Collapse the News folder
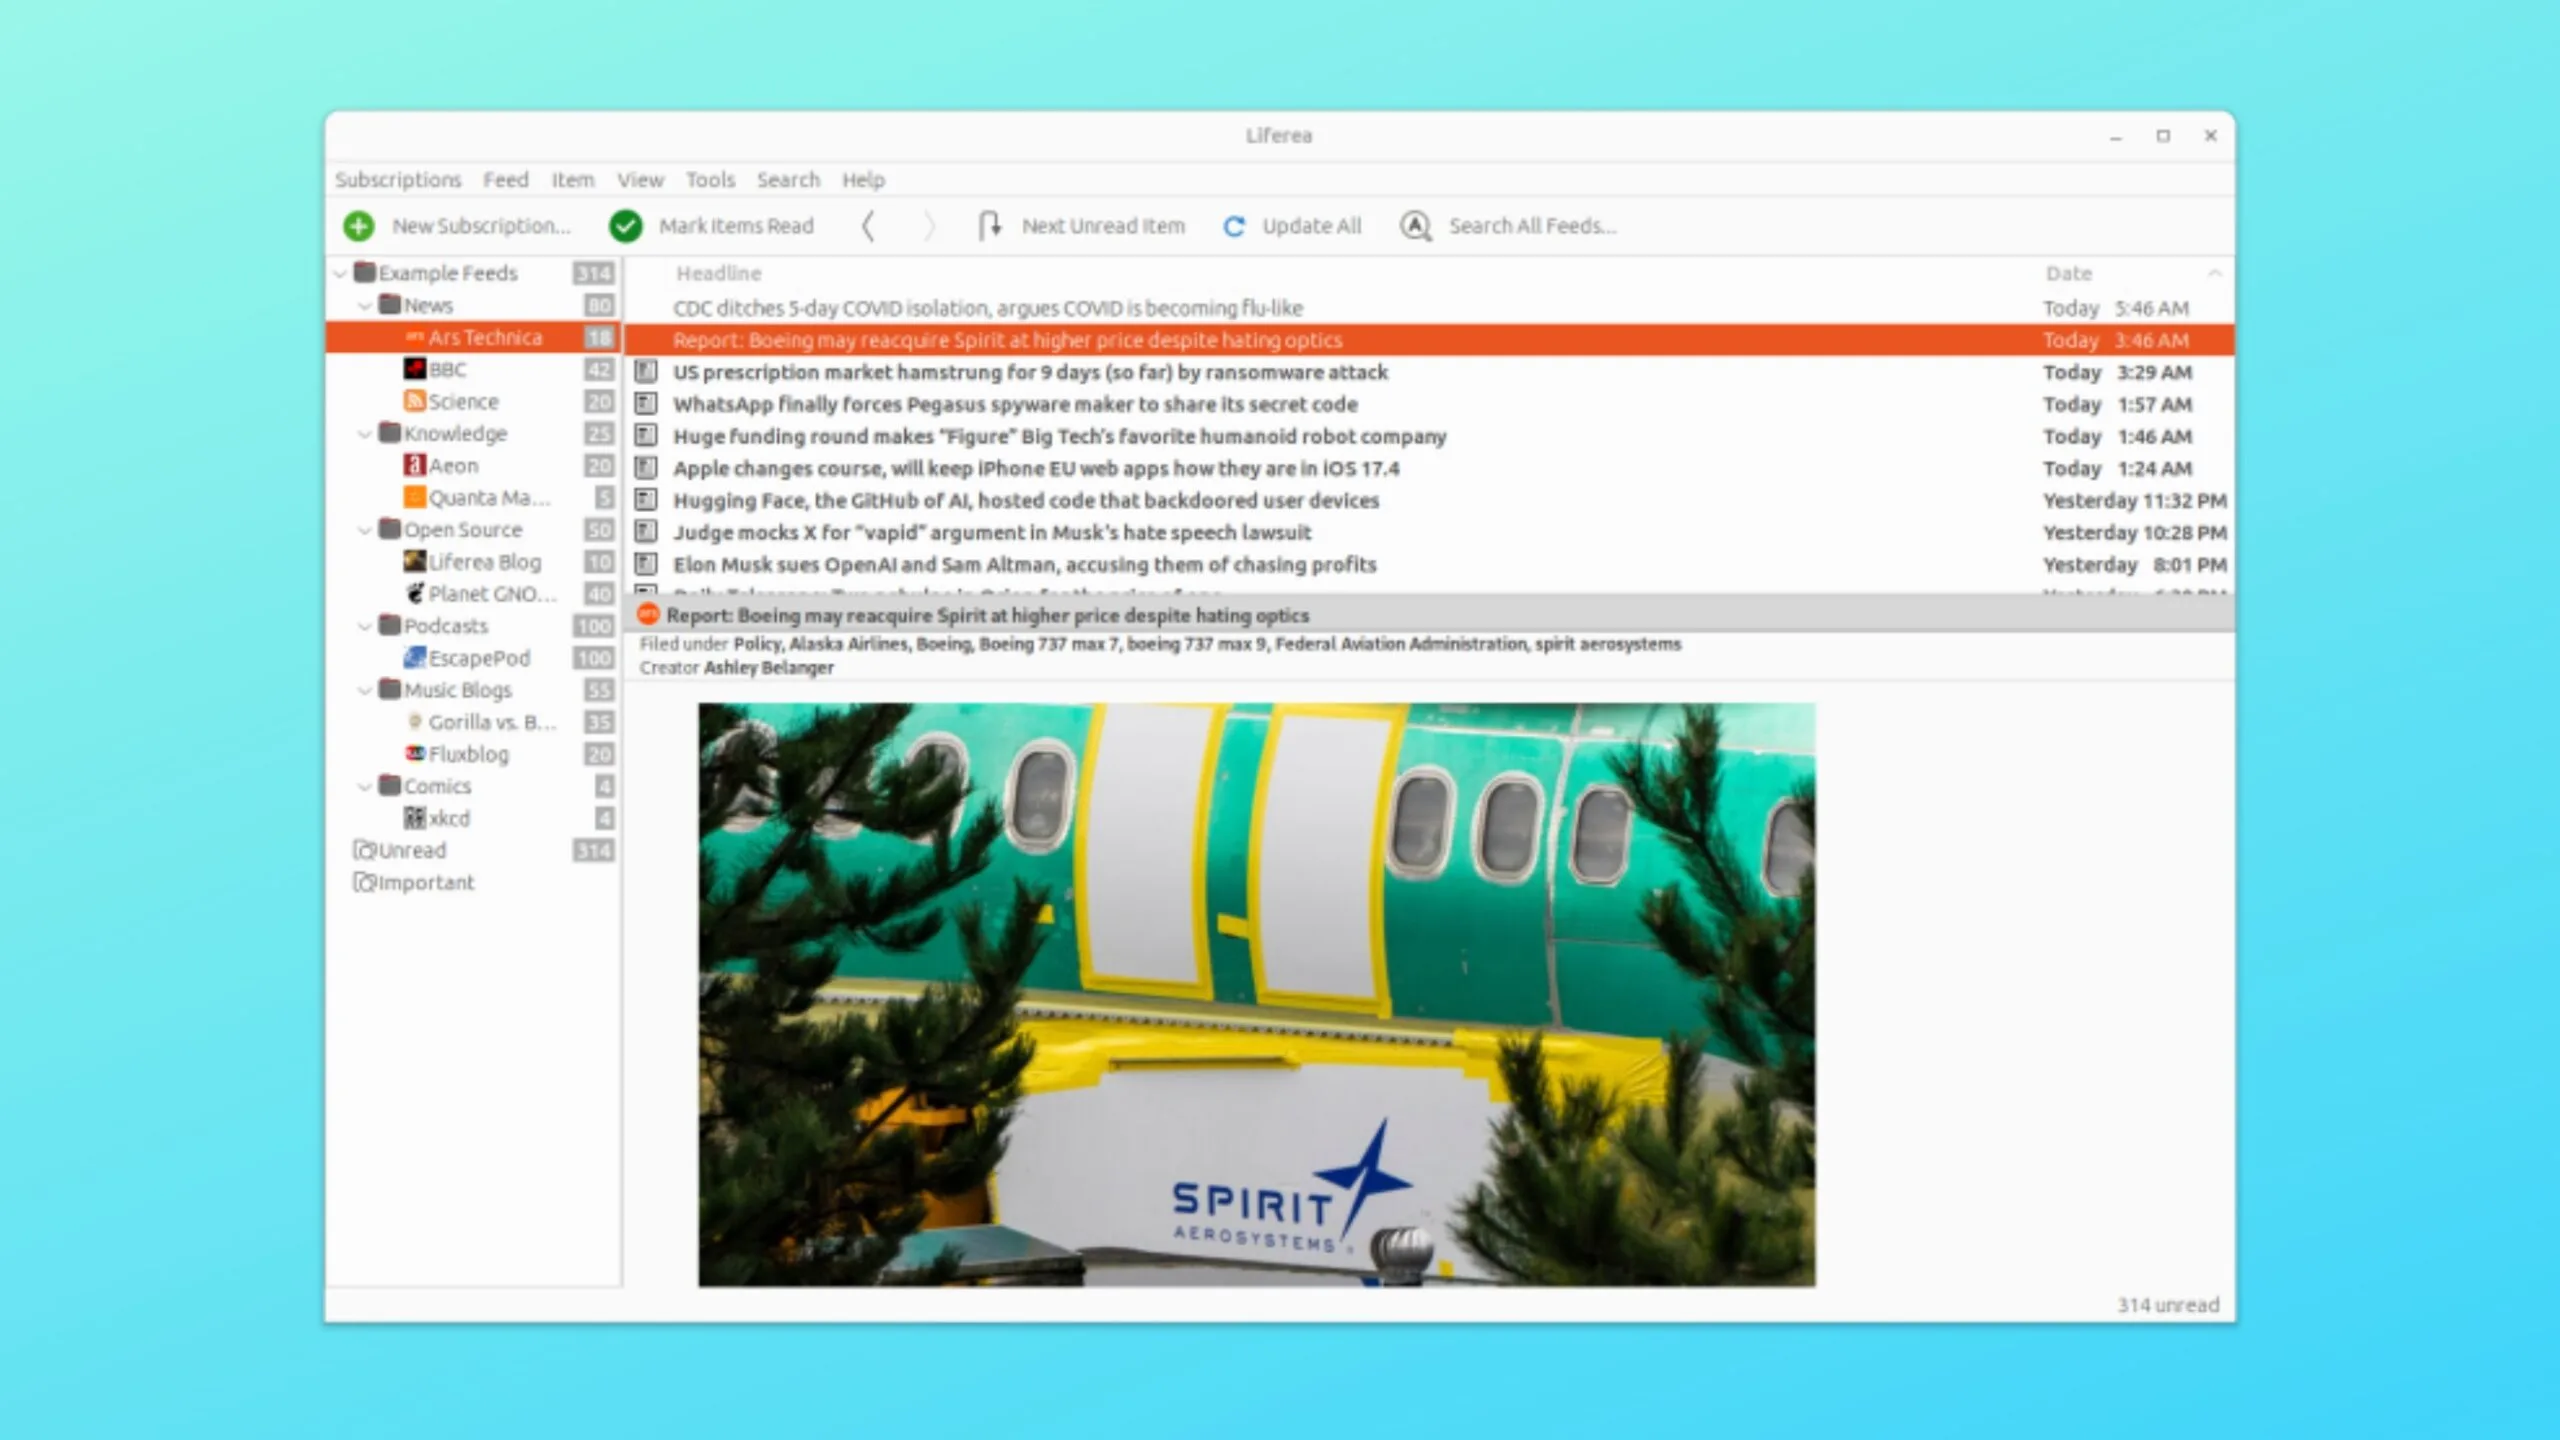 pyautogui.click(x=365, y=305)
